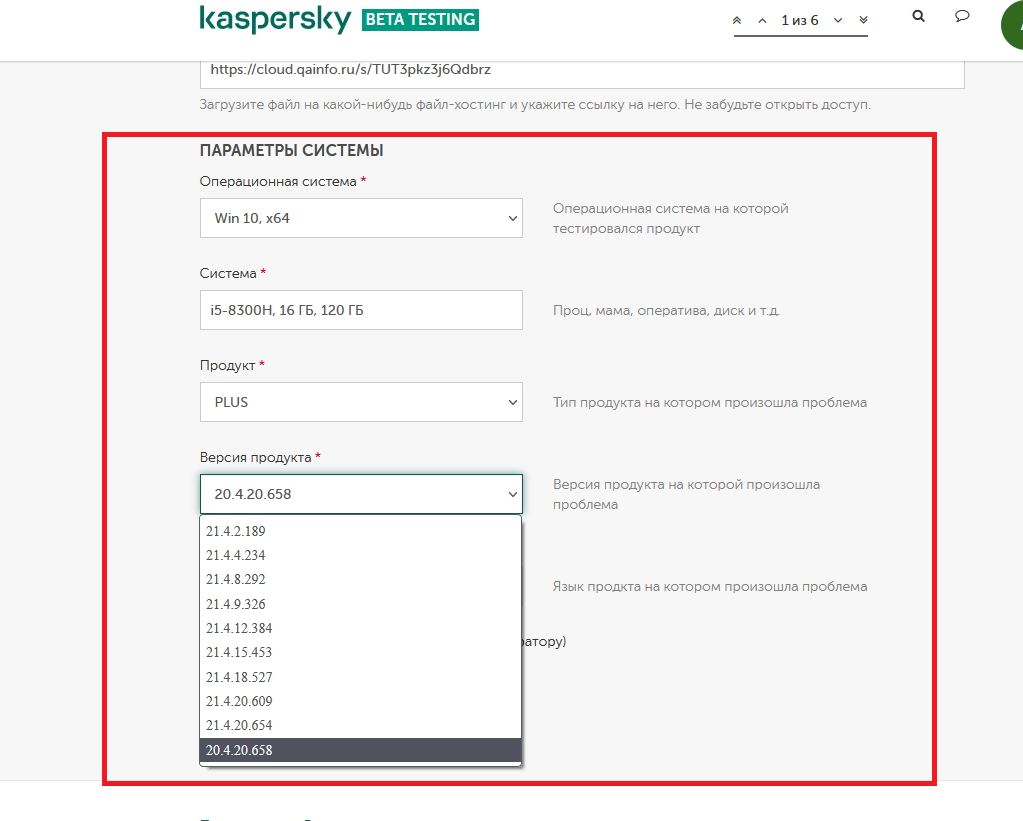Select version 21.4.9.326

point(361,604)
